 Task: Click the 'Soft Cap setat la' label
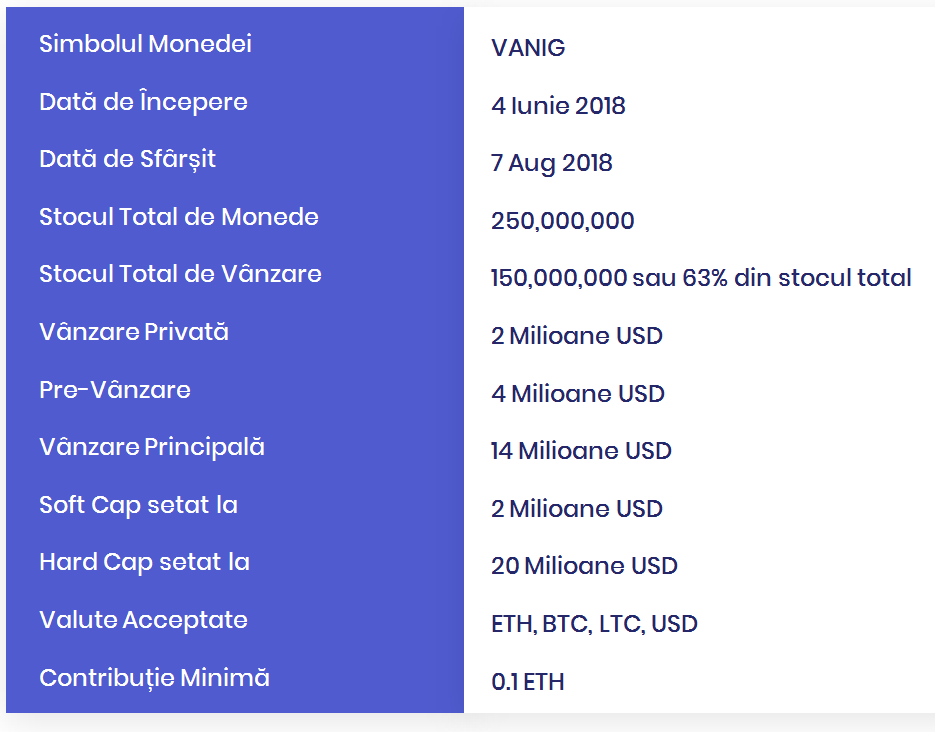[138, 505]
